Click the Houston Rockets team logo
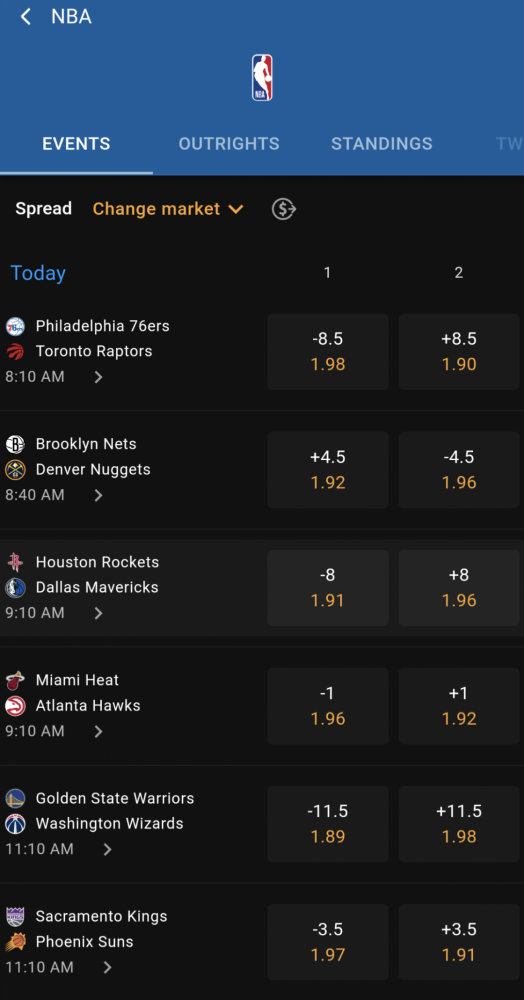The height and width of the screenshot is (1000, 524). tap(15, 562)
